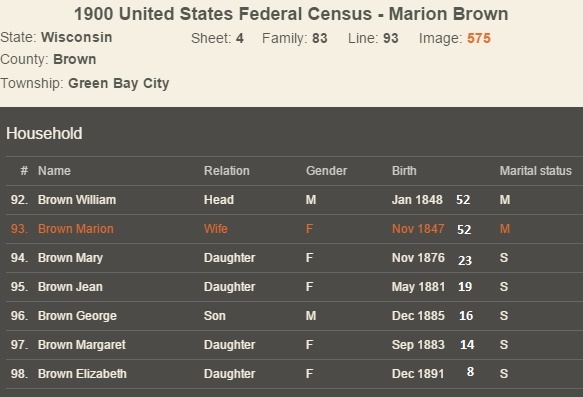Viewport: 583px width, 397px height.
Task: Open image number 575 link
Action: coord(479,38)
